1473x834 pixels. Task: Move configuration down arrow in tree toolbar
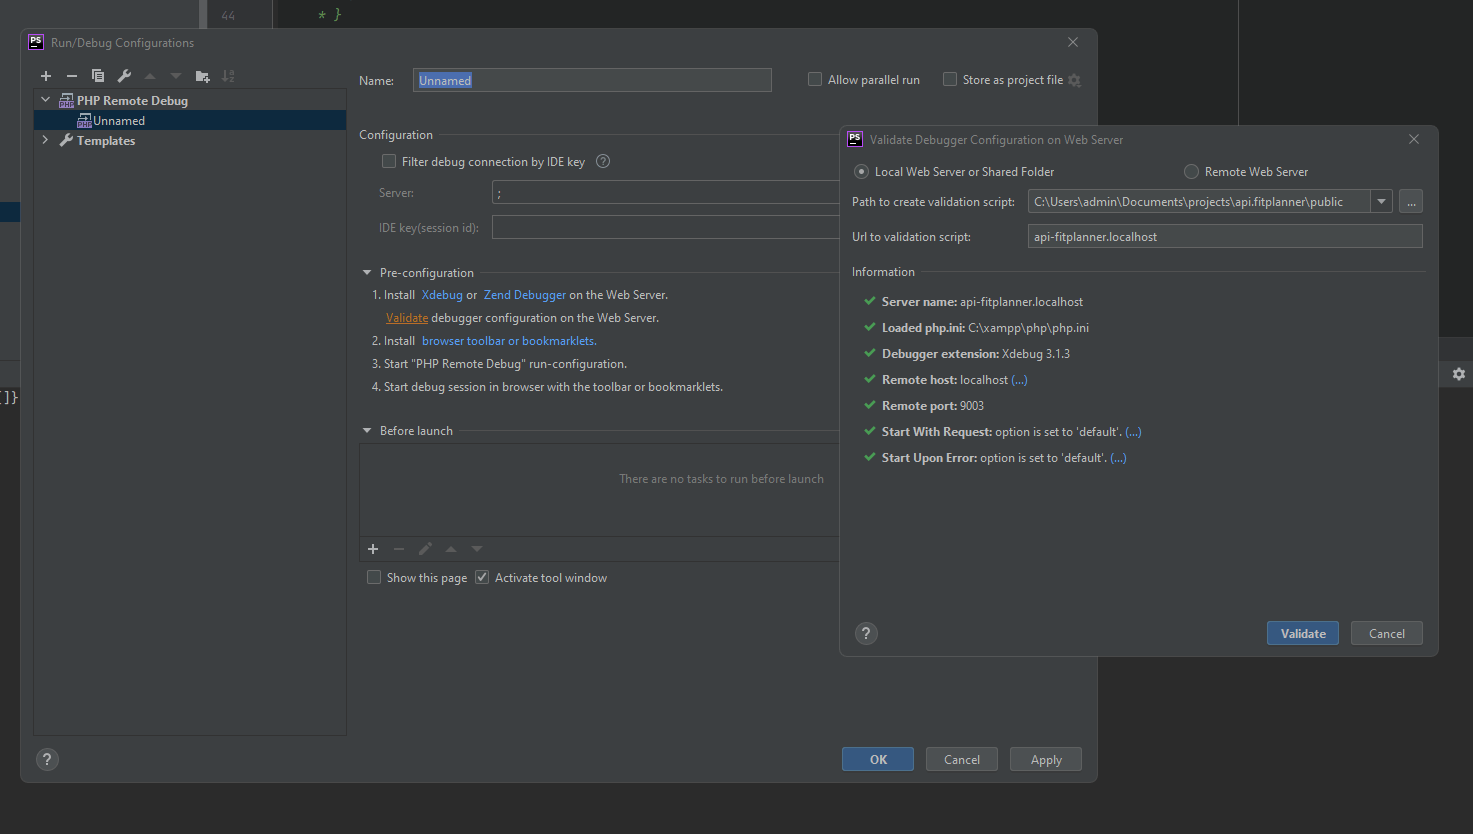[176, 76]
